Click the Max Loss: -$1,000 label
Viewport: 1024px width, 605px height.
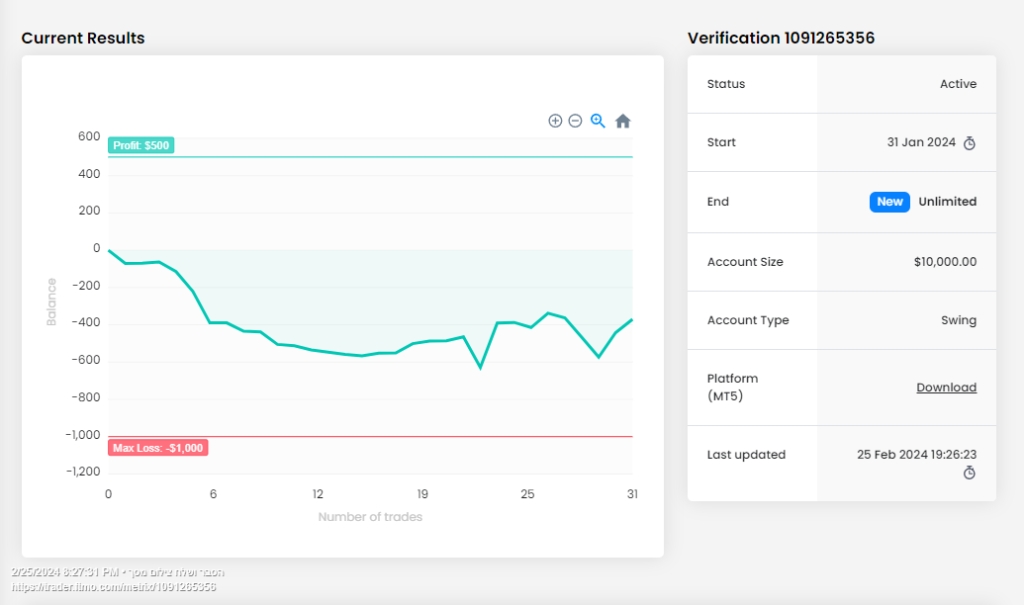(x=158, y=448)
